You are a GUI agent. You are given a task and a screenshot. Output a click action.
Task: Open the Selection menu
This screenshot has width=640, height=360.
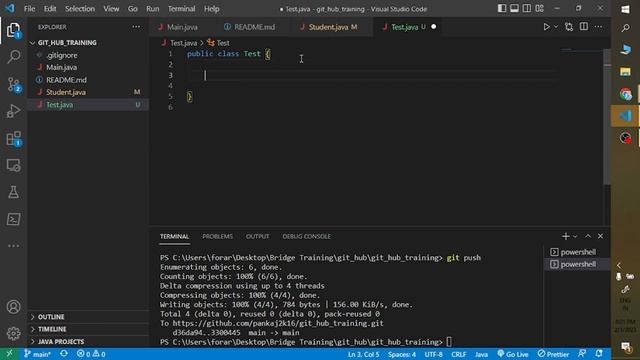(x=80, y=9)
